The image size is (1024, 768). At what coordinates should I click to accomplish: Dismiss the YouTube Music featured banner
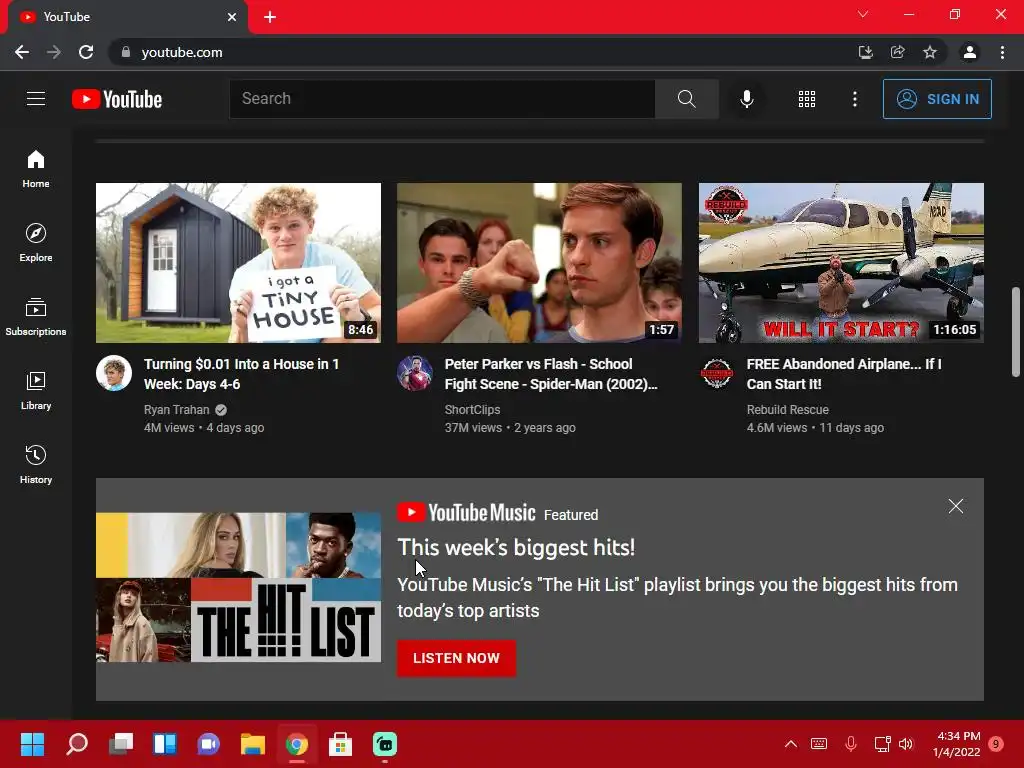click(955, 506)
